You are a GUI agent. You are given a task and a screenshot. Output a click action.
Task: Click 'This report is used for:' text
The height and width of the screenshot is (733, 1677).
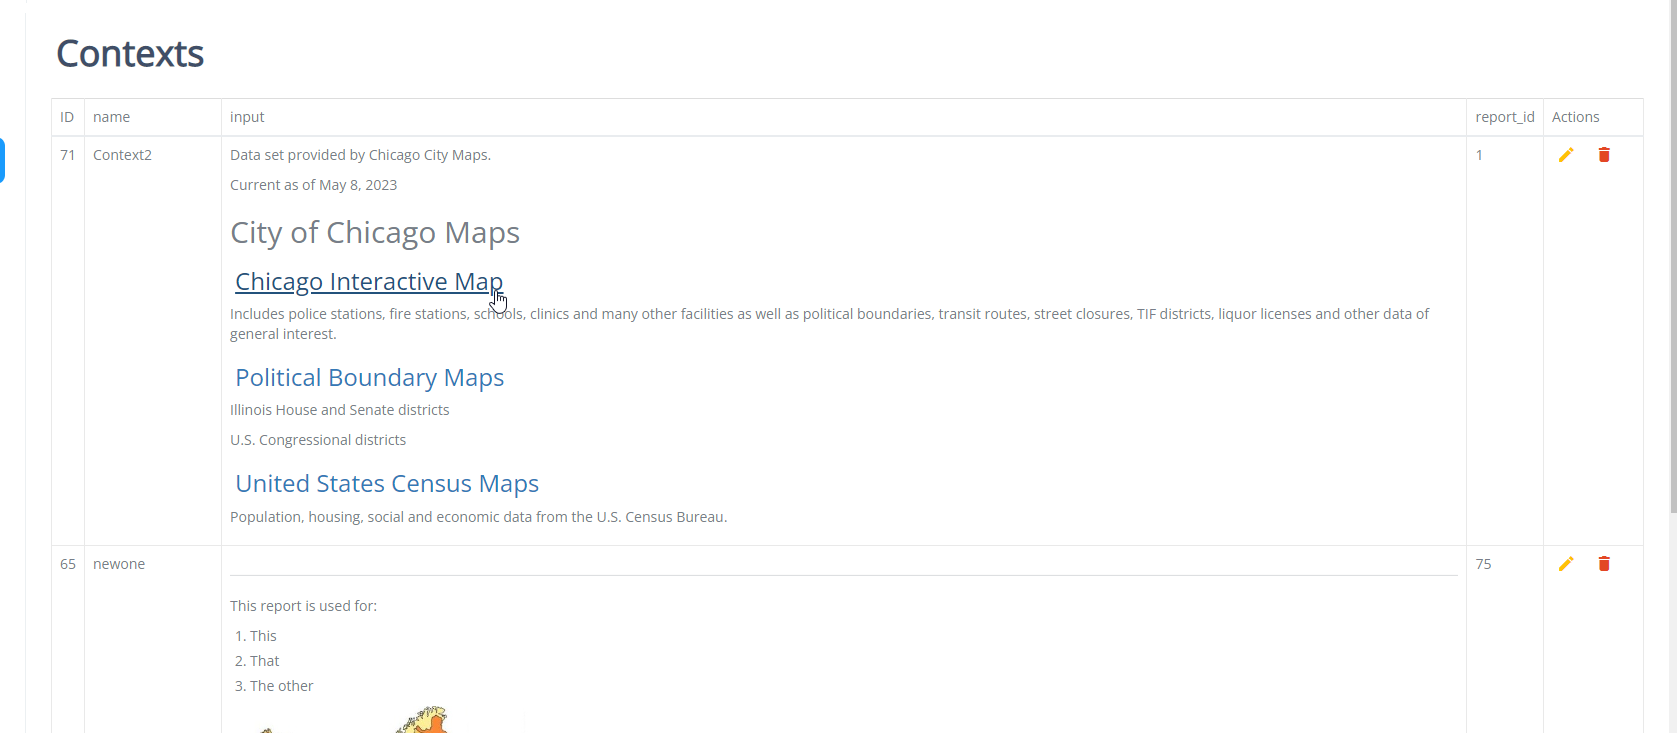(x=303, y=606)
